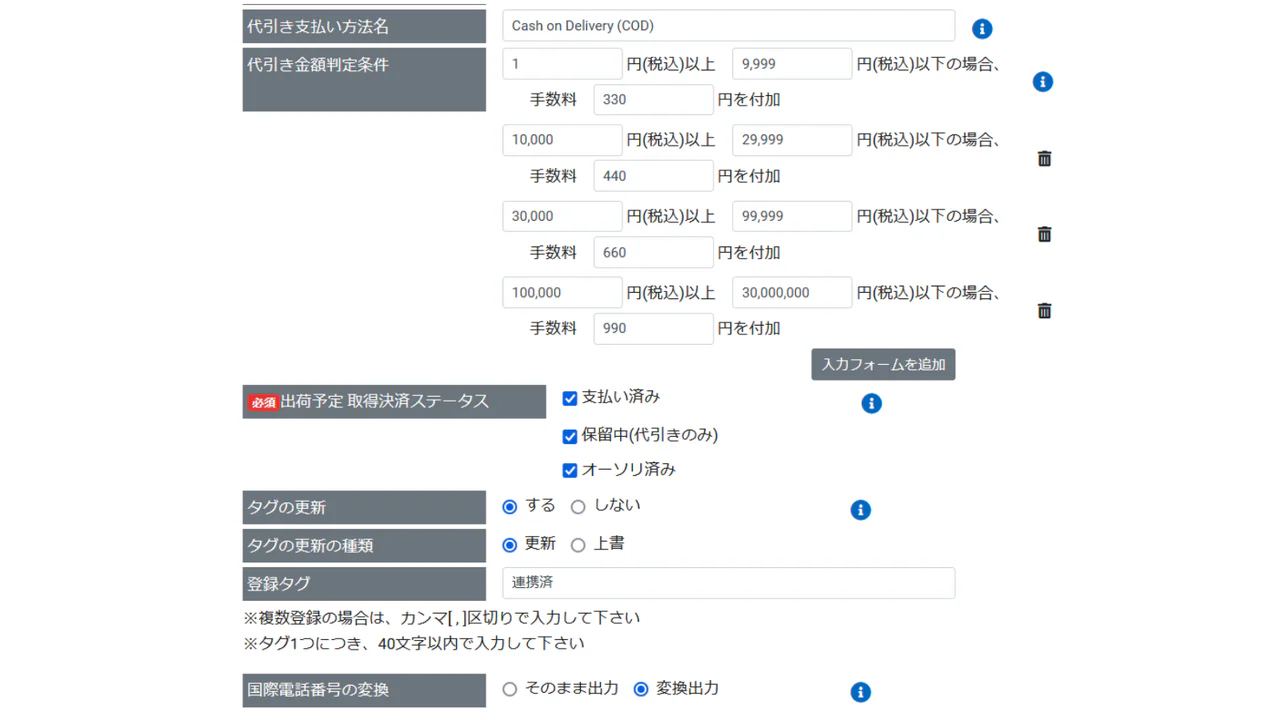
Task: Show info icon for タグの更新
Action: tap(860, 510)
